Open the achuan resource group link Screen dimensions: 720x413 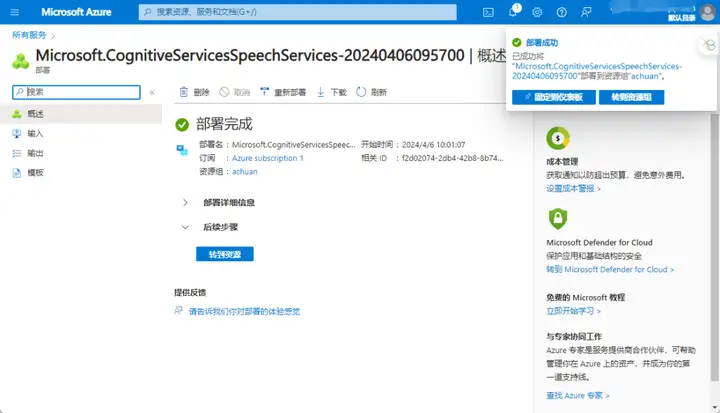point(245,171)
